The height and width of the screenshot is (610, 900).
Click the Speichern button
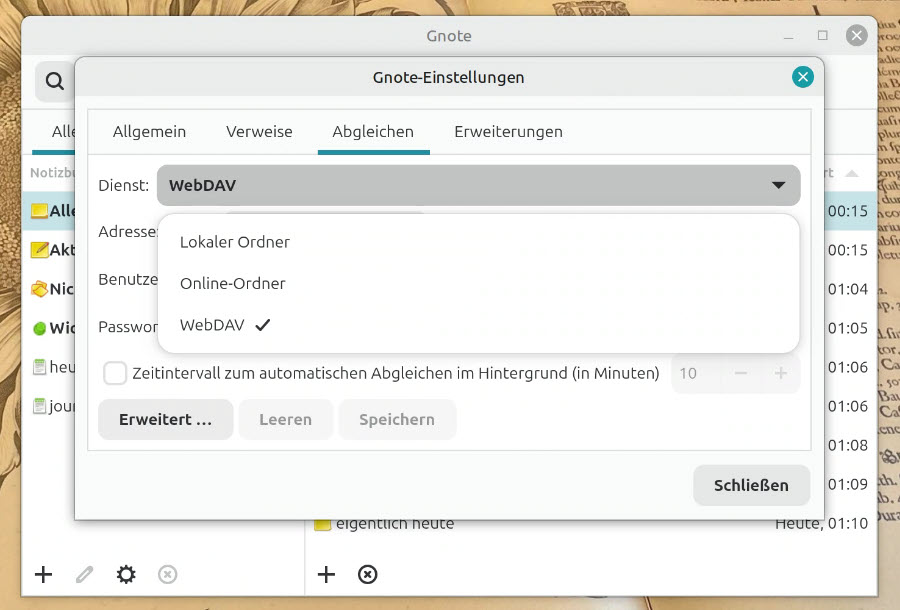coord(397,419)
